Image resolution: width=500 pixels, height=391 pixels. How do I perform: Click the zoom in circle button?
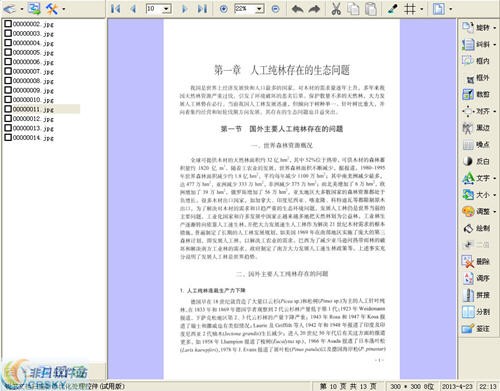(x=224, y=9)
